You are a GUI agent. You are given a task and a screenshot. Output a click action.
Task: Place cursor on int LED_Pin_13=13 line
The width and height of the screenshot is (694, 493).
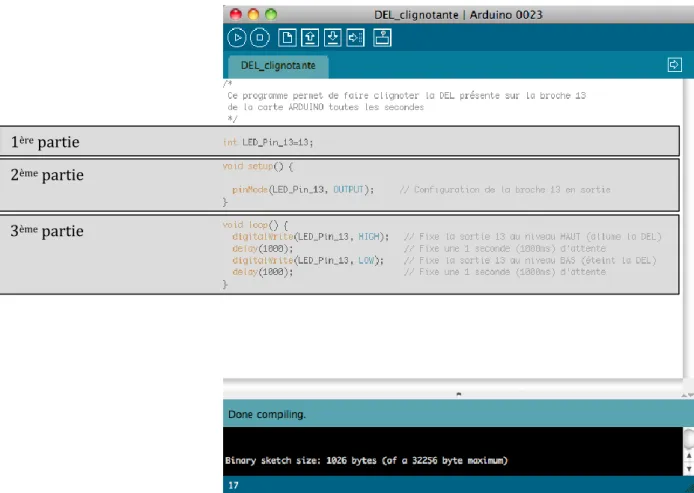(x=268, y=142)
